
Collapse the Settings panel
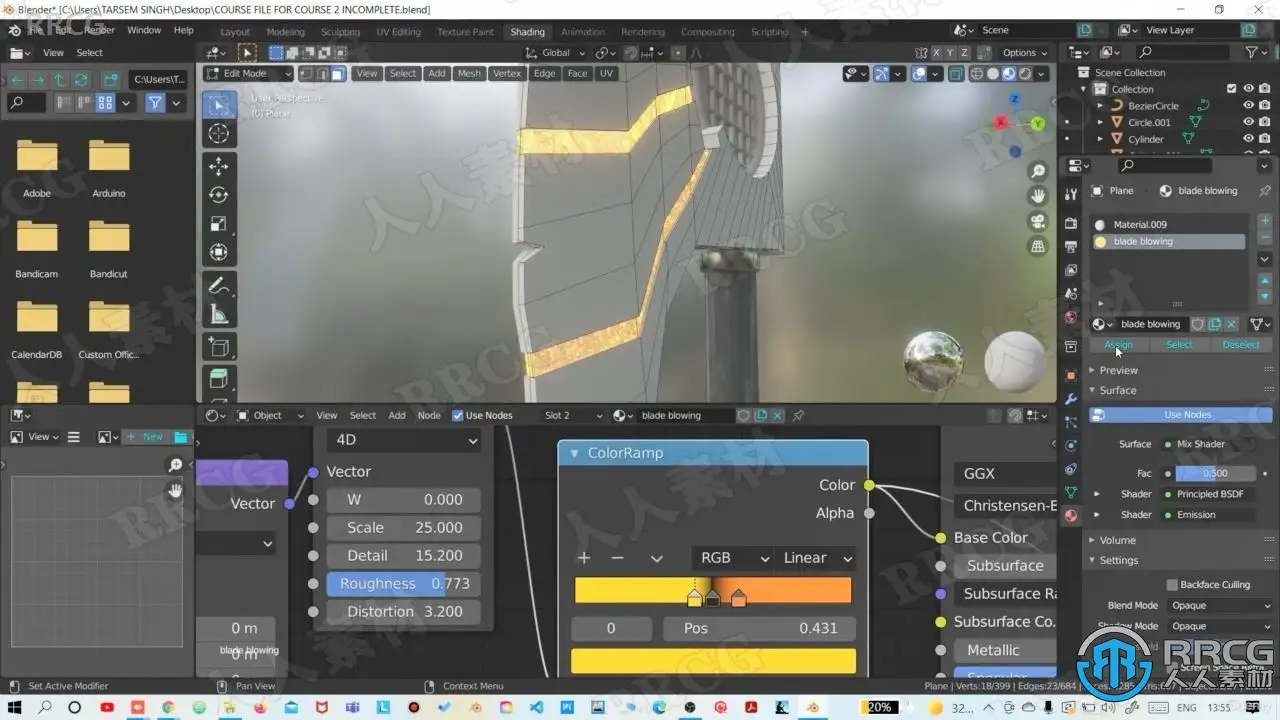click(x=1118, y=560)
